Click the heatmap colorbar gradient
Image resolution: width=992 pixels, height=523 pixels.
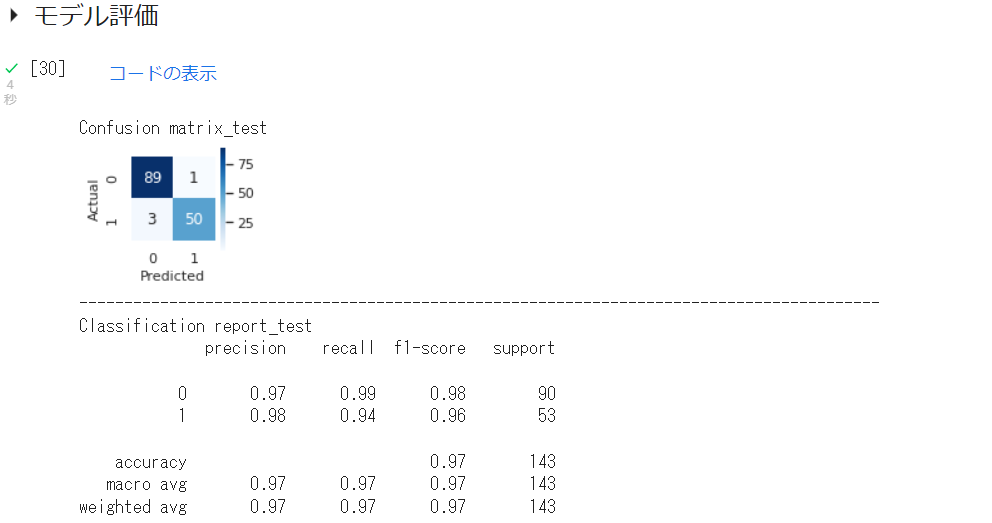pos(222,198)
